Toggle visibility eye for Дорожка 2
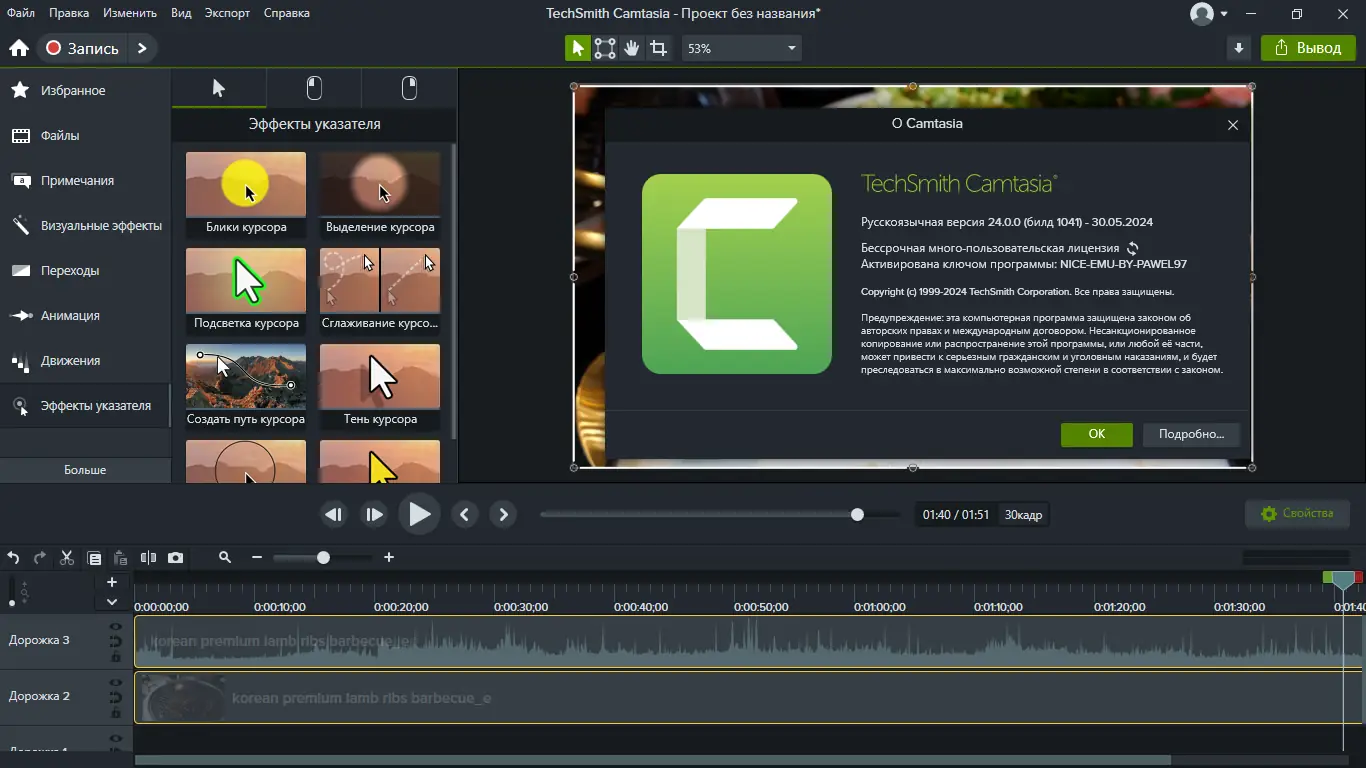Viewport: 1366px width, 768px height. click(116, 683)
